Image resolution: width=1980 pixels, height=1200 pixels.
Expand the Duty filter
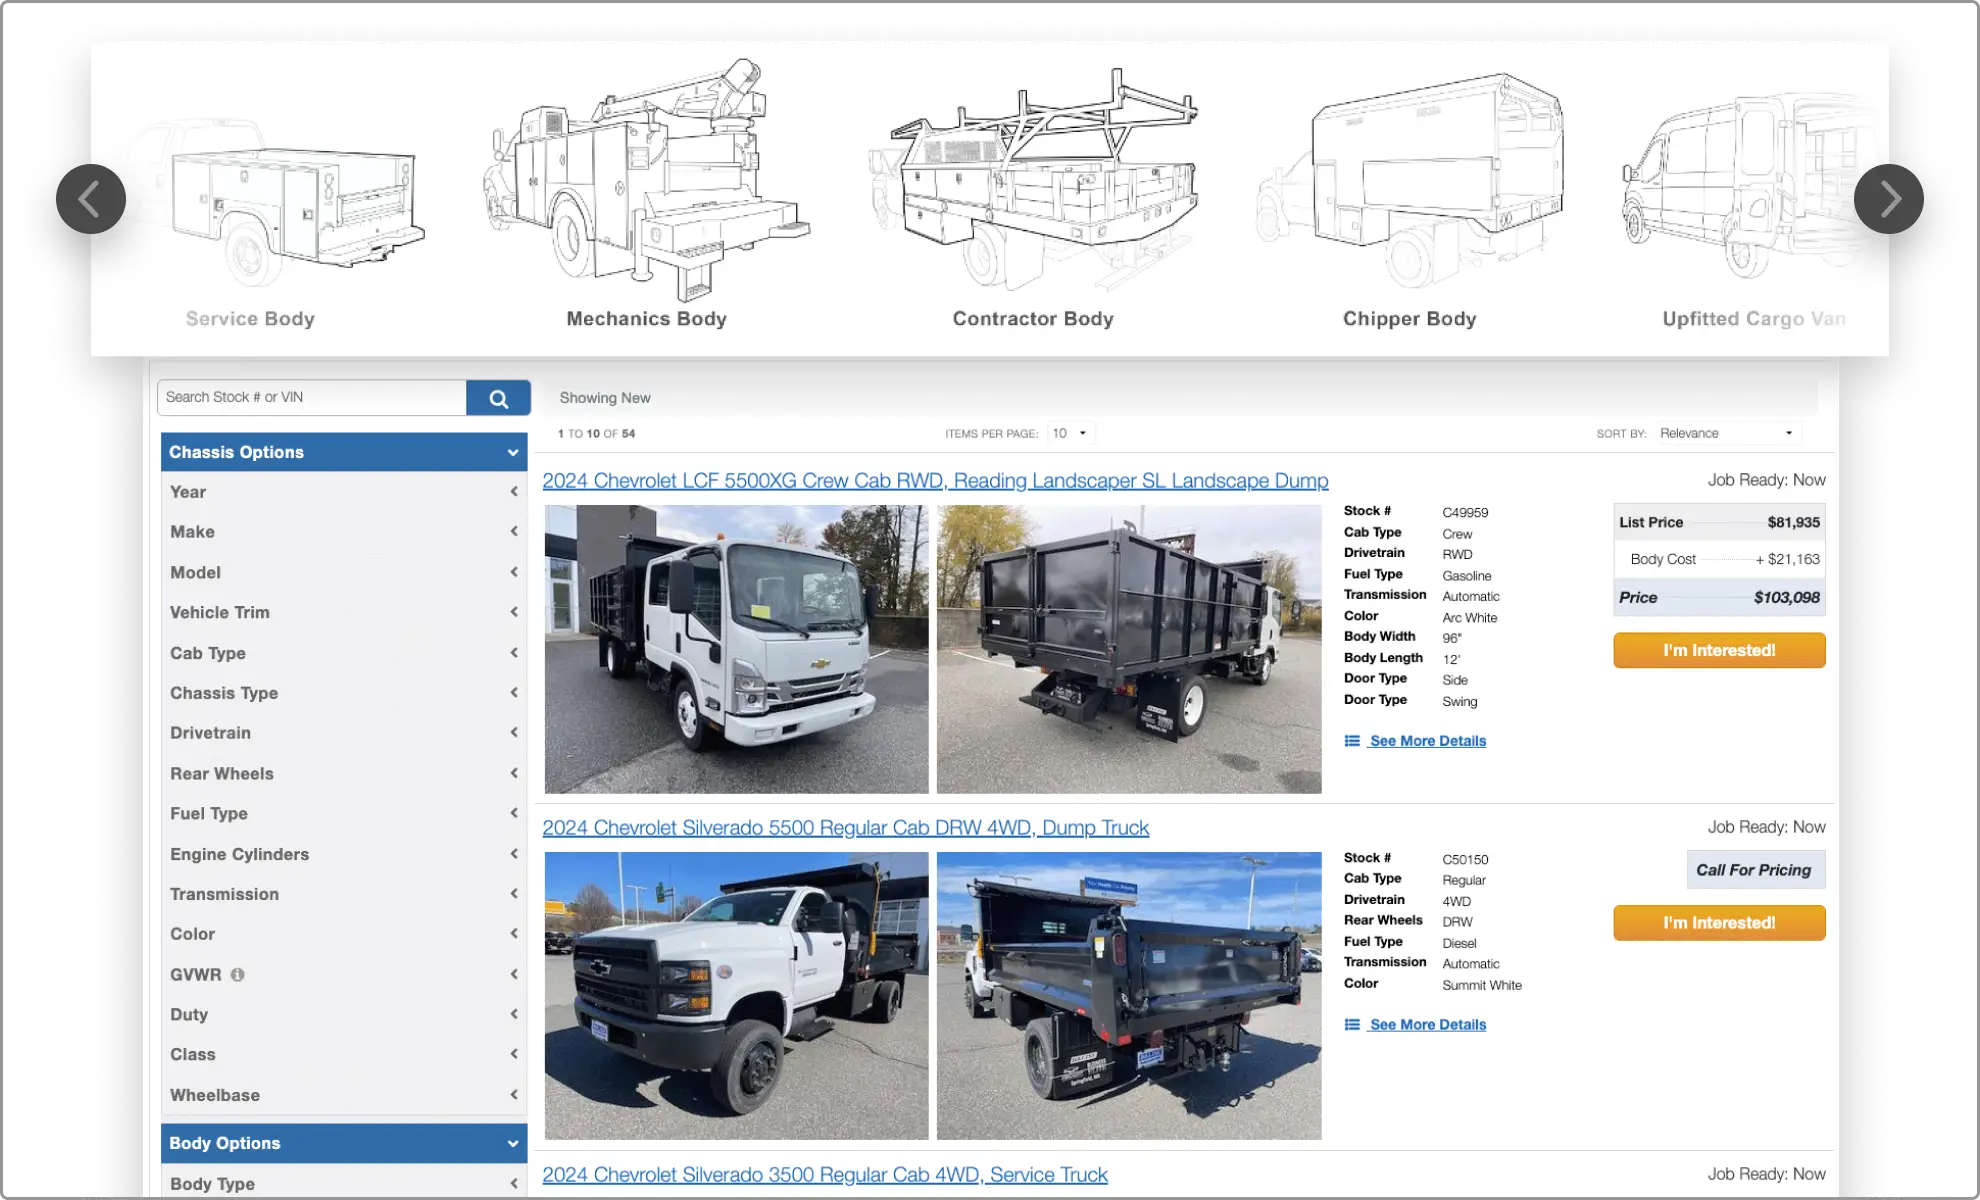(344, 1014)
